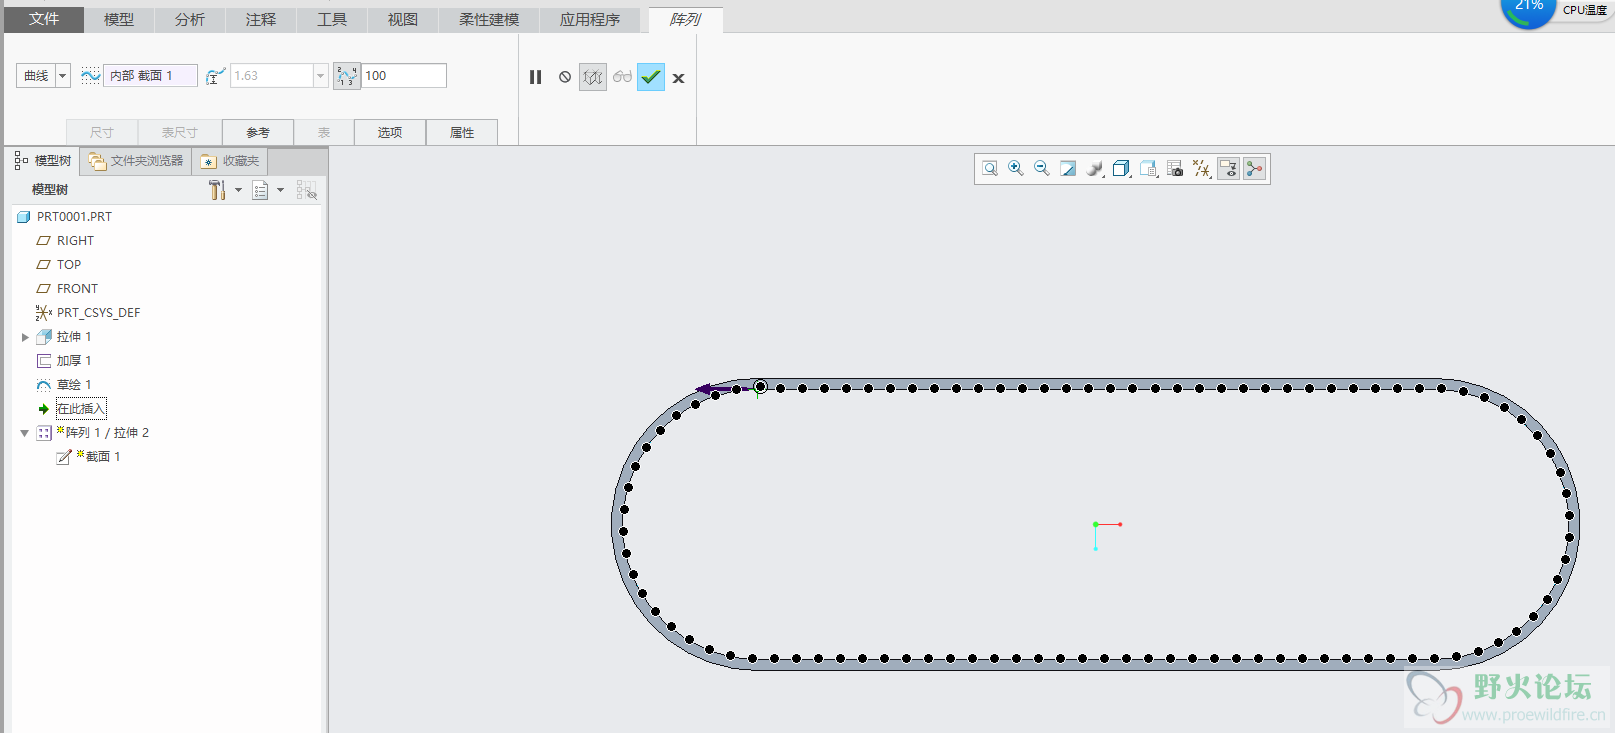
Task: Cancel the pattern with the X icon
Action: pyautogui.click(x=678, y=78)
